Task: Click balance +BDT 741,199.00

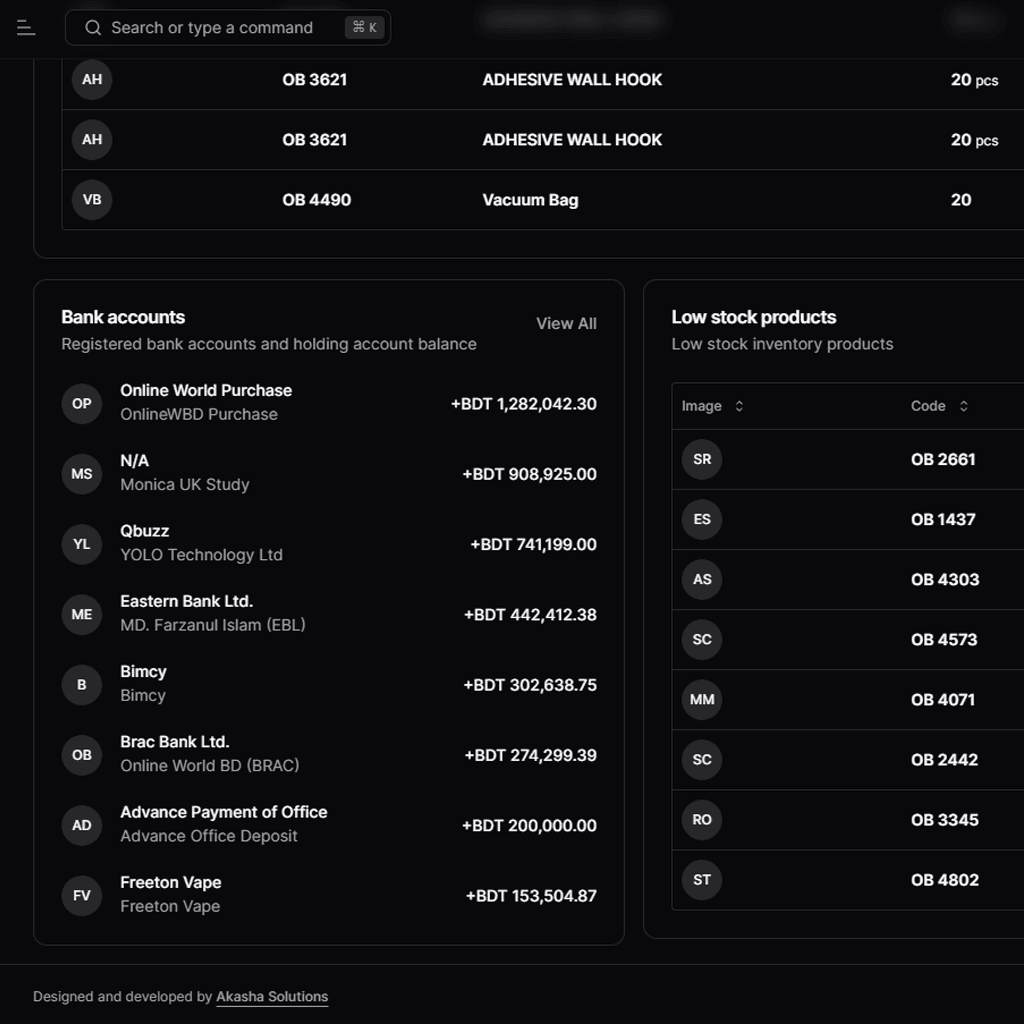Action: 534,544
